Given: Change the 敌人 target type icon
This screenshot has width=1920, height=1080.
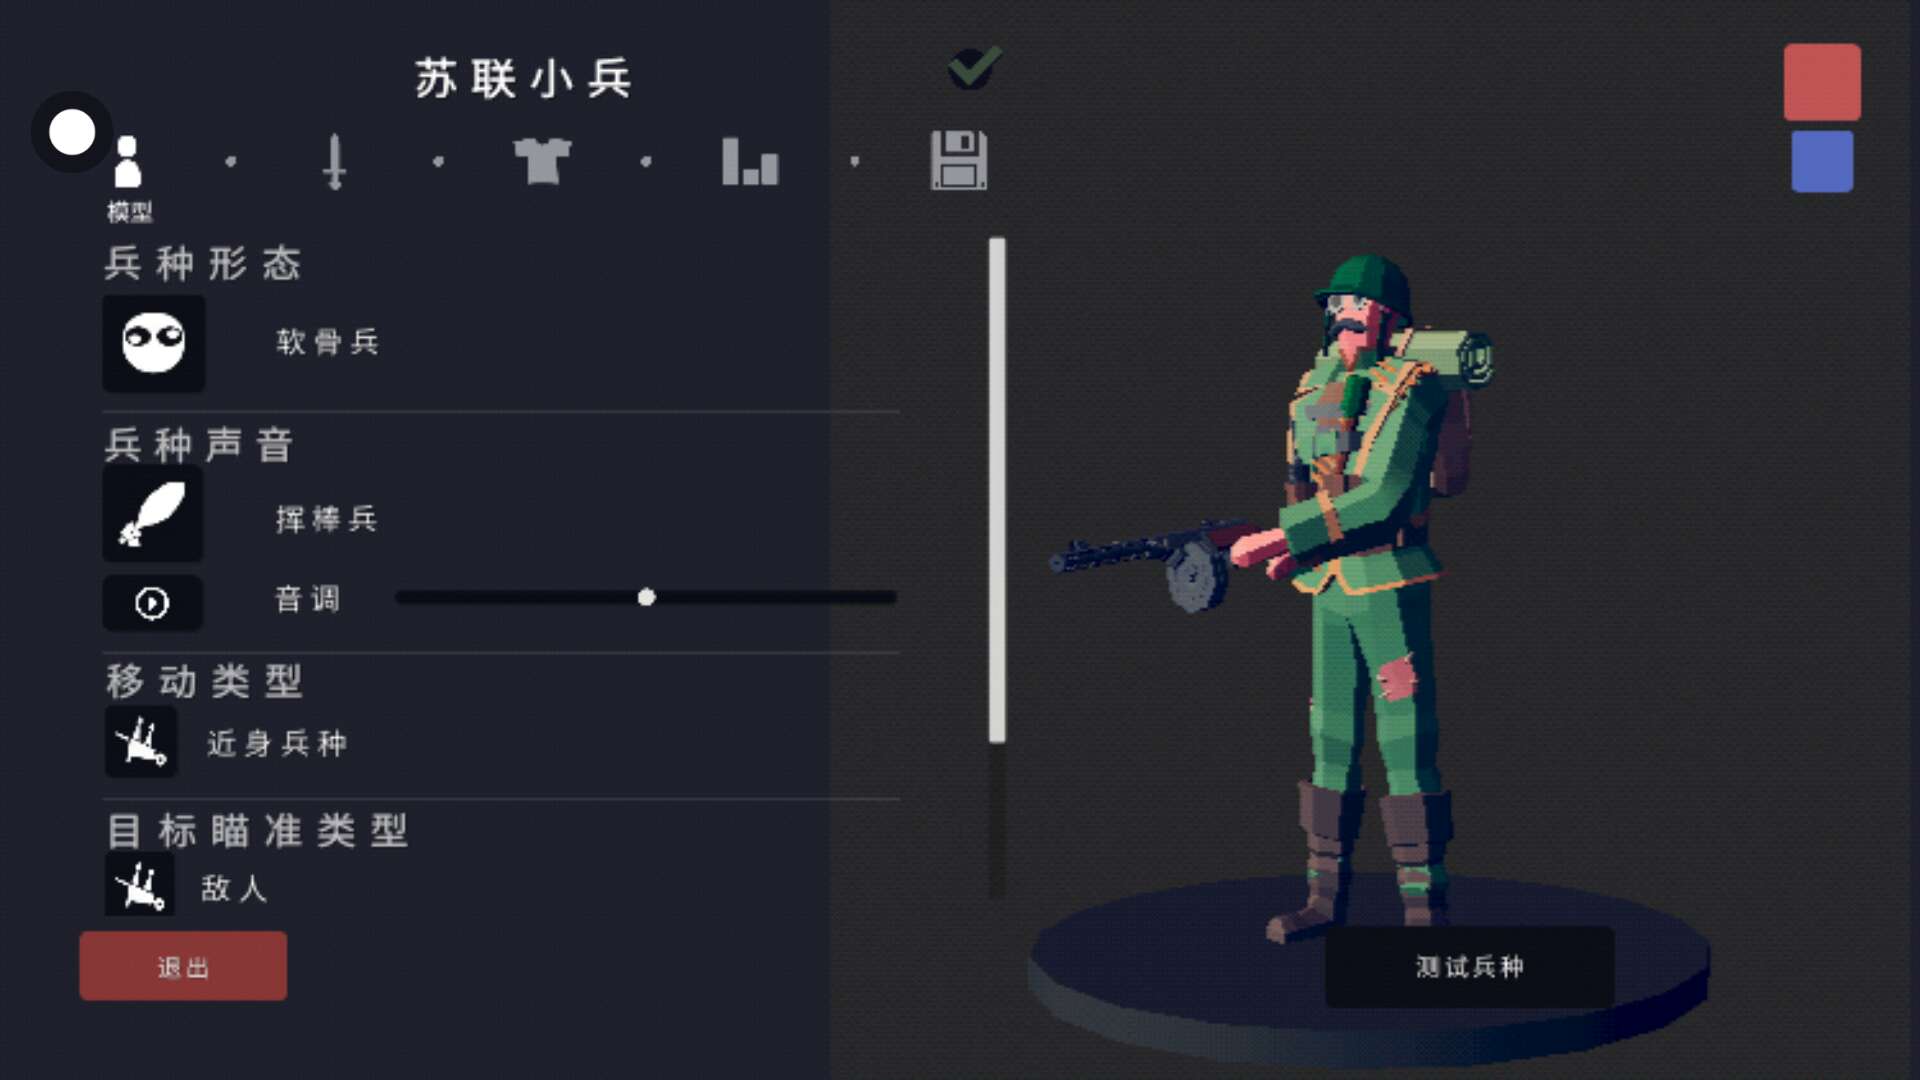Looking at the screenshot, I should pos(140,884).
